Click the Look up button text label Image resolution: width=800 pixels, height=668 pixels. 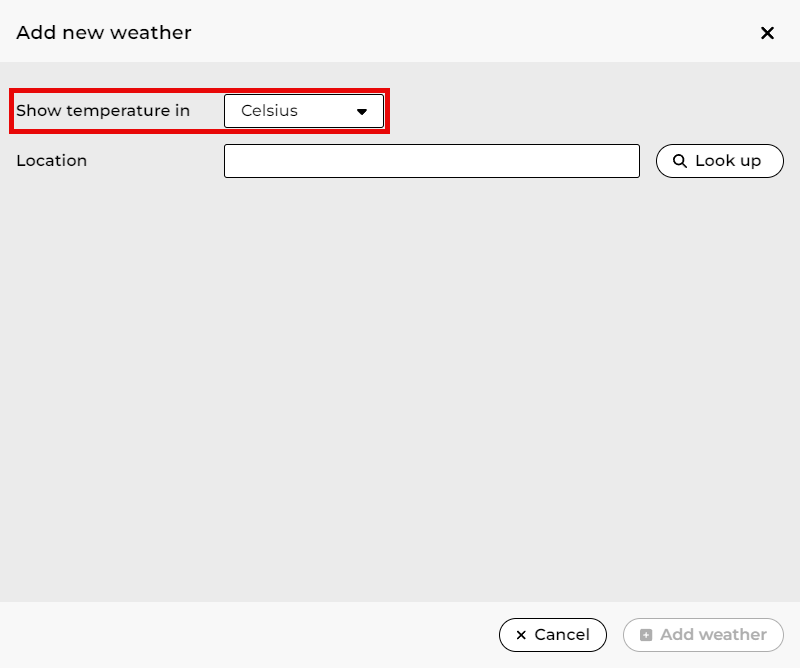coord(728,161)
